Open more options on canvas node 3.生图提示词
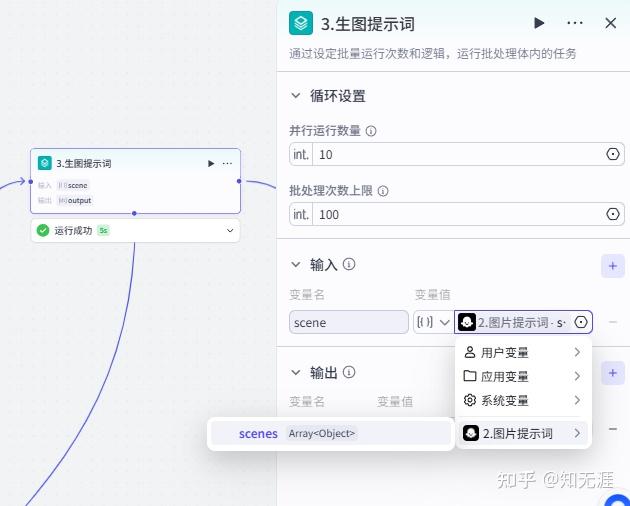Image resolution: width=630 pixels, height=506 pixels. coord(227,164)
